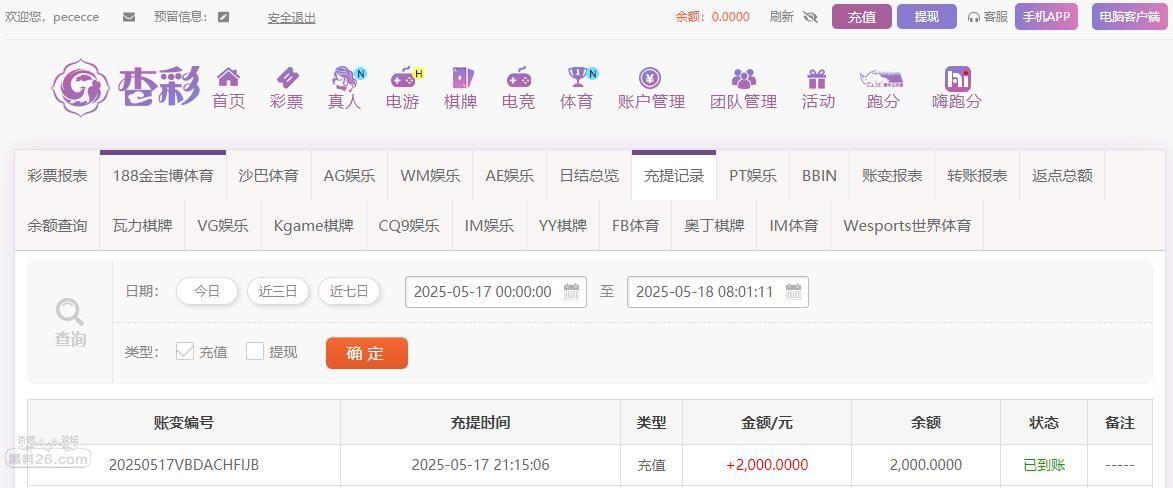Switch to the 彩票报表 tab
This screenshot has width=1173, height=488.
click(x=57, y=176)
